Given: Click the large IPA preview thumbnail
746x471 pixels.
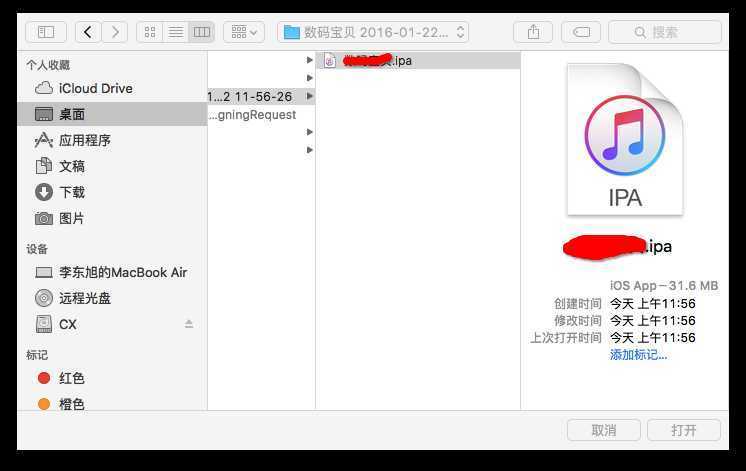Looking at the screenshot, I should (x=625, y=140).
